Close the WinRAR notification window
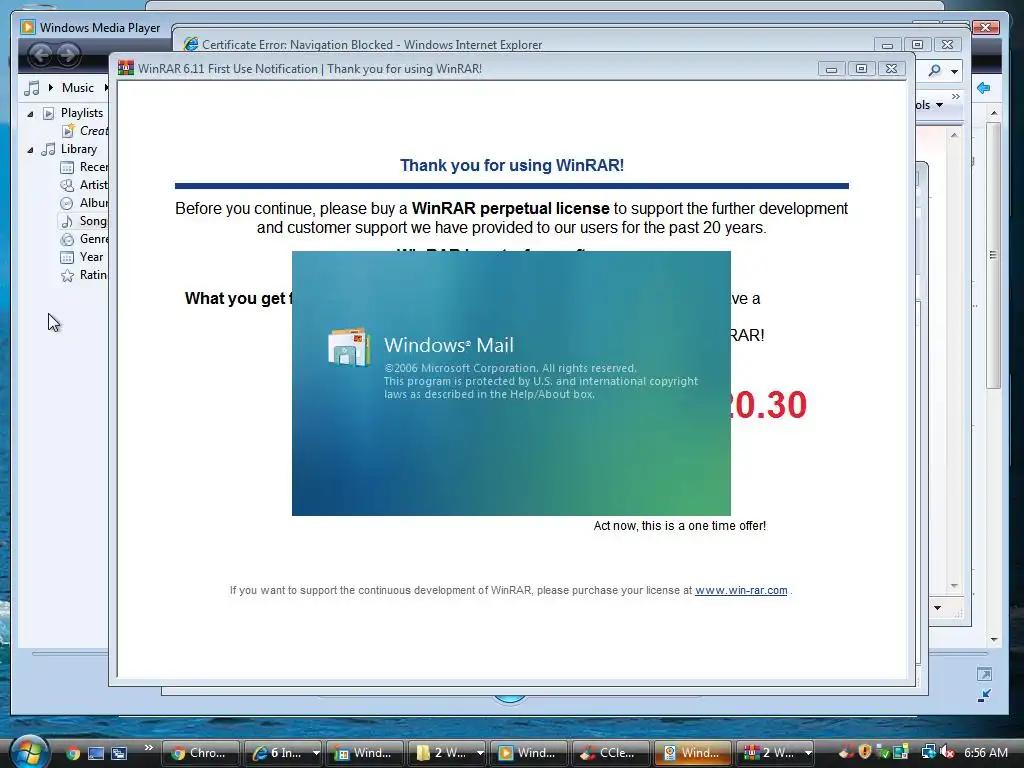1024x768 pixels. (x=891, y=69)
